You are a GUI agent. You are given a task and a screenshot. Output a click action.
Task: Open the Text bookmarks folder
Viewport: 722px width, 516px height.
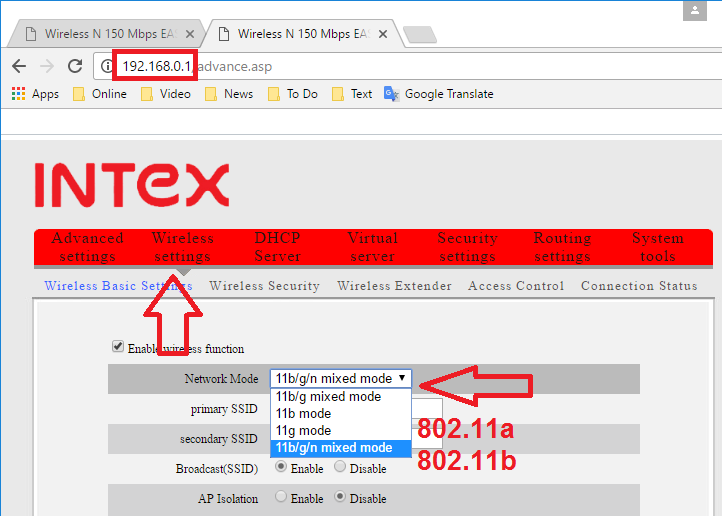[x=352, y=94]
